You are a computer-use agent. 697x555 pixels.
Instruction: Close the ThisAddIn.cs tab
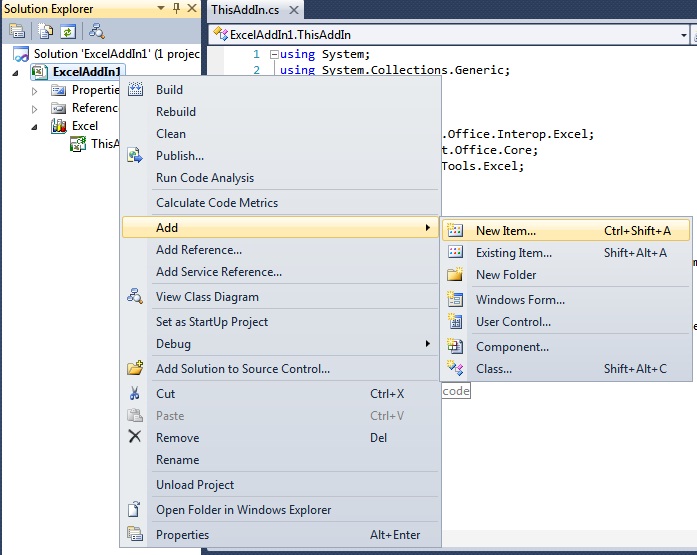click(x=294, y=10)
